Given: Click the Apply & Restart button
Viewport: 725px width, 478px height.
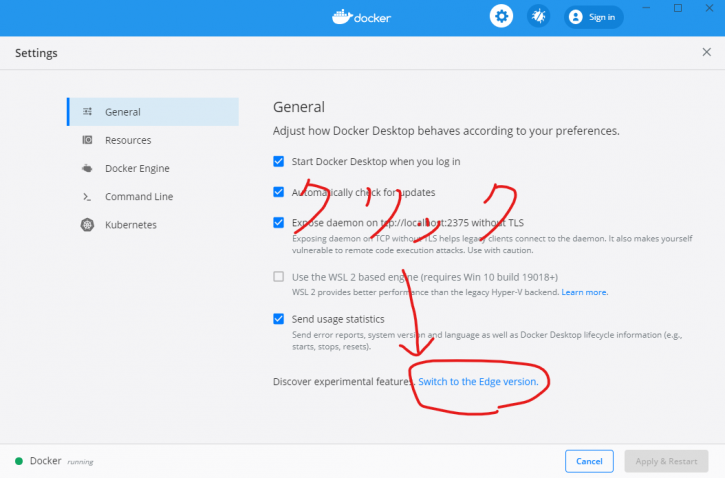Looking at the screenshot, I should point(666,461).
